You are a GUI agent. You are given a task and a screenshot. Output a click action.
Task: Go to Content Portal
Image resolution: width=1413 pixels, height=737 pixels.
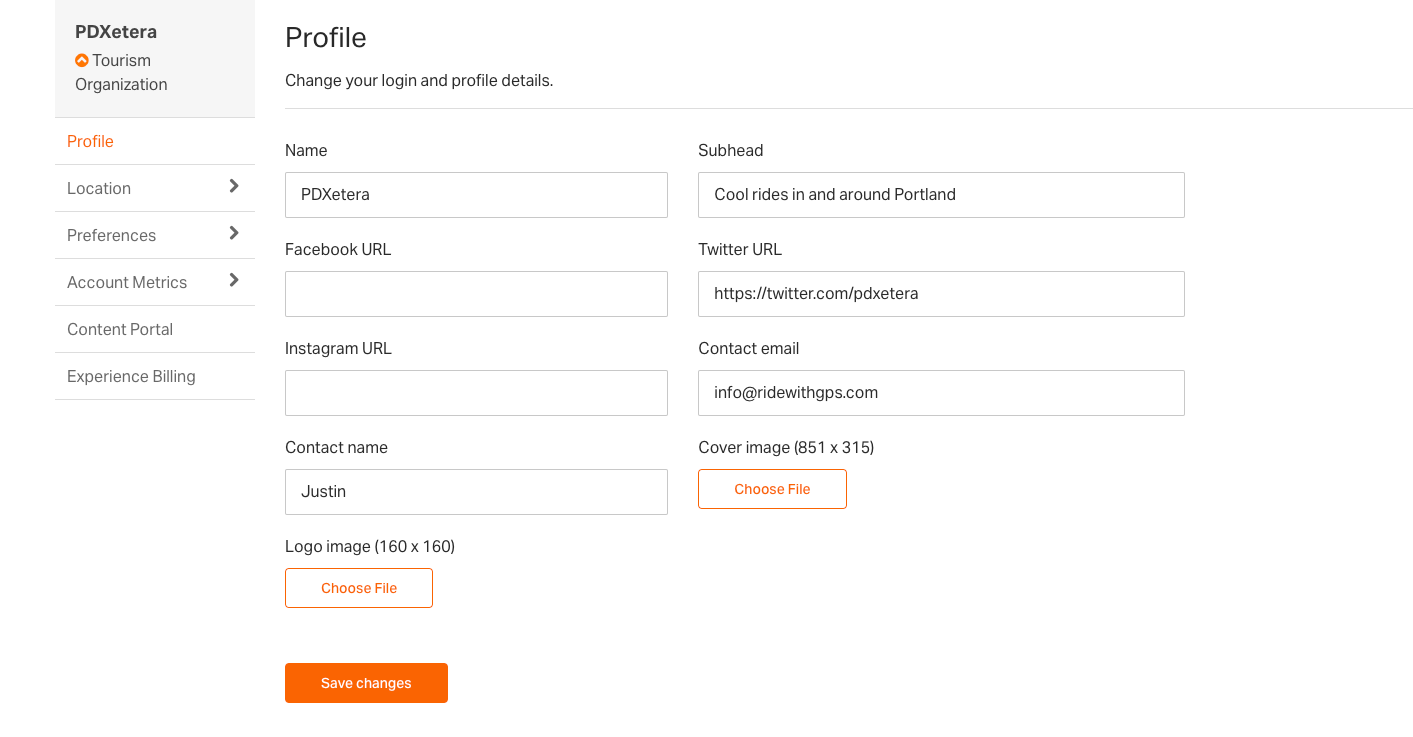point(155,329)
